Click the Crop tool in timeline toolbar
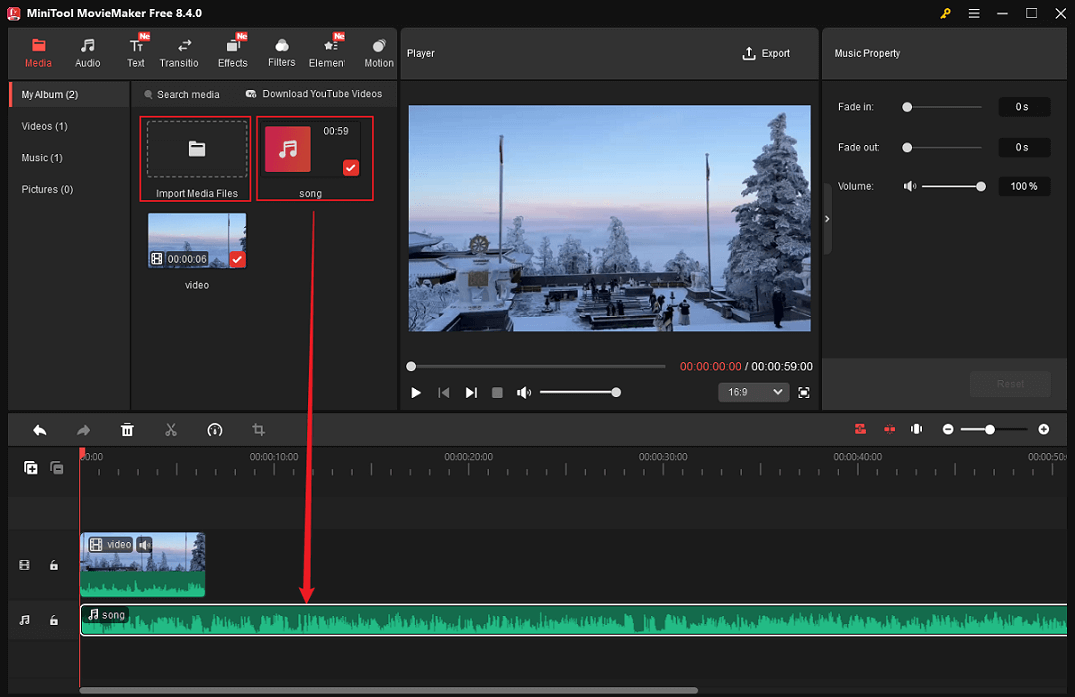Image resolution: width=1075 pixels, height=697 pixels. tap(258, 429)
